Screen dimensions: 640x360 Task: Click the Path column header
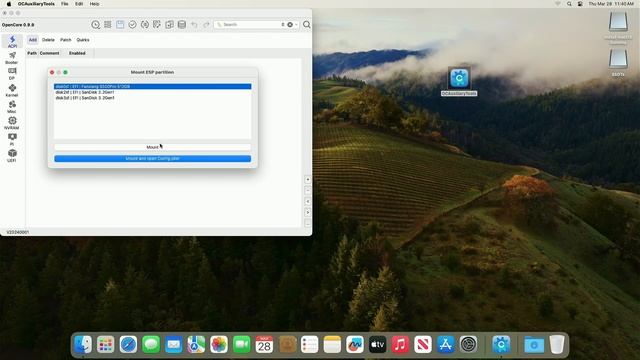tap(32, 53)
